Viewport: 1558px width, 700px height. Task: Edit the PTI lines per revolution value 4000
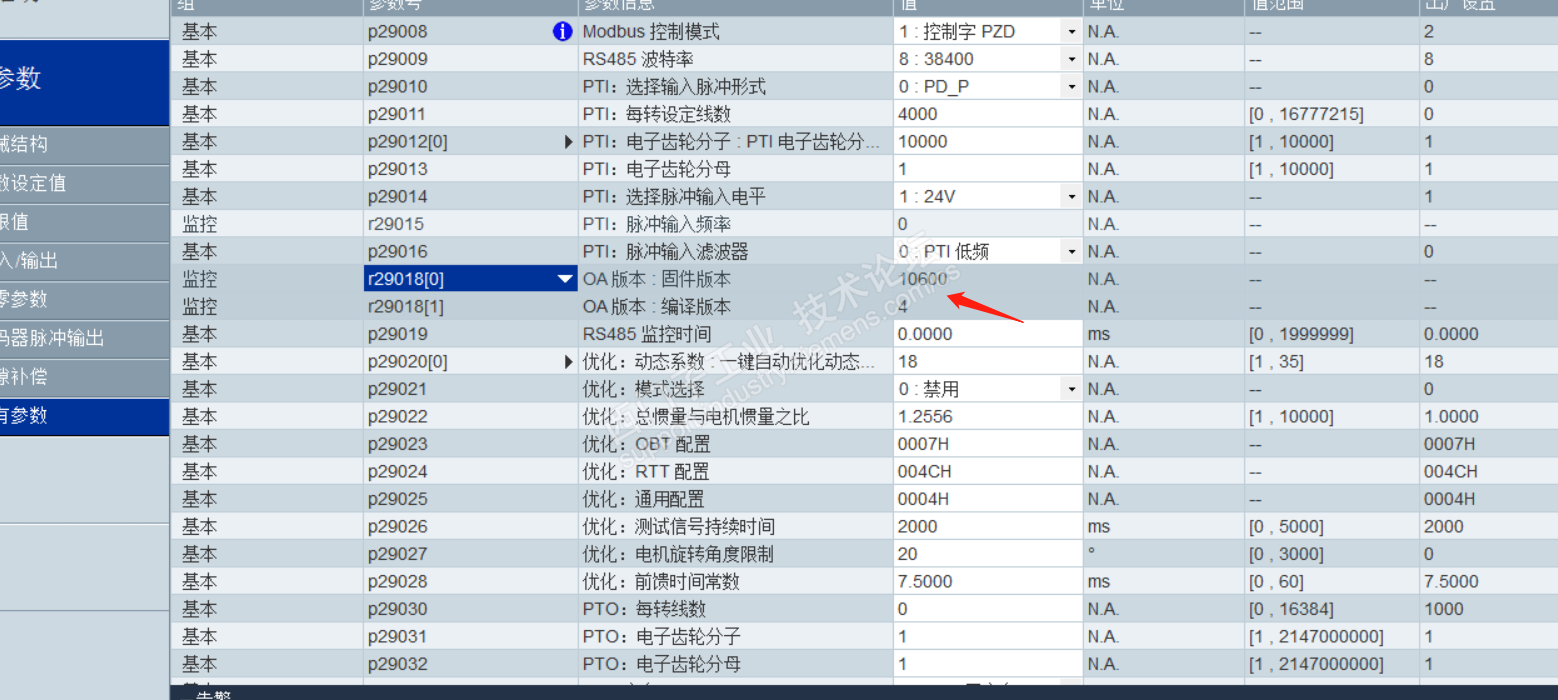(988, 114)
